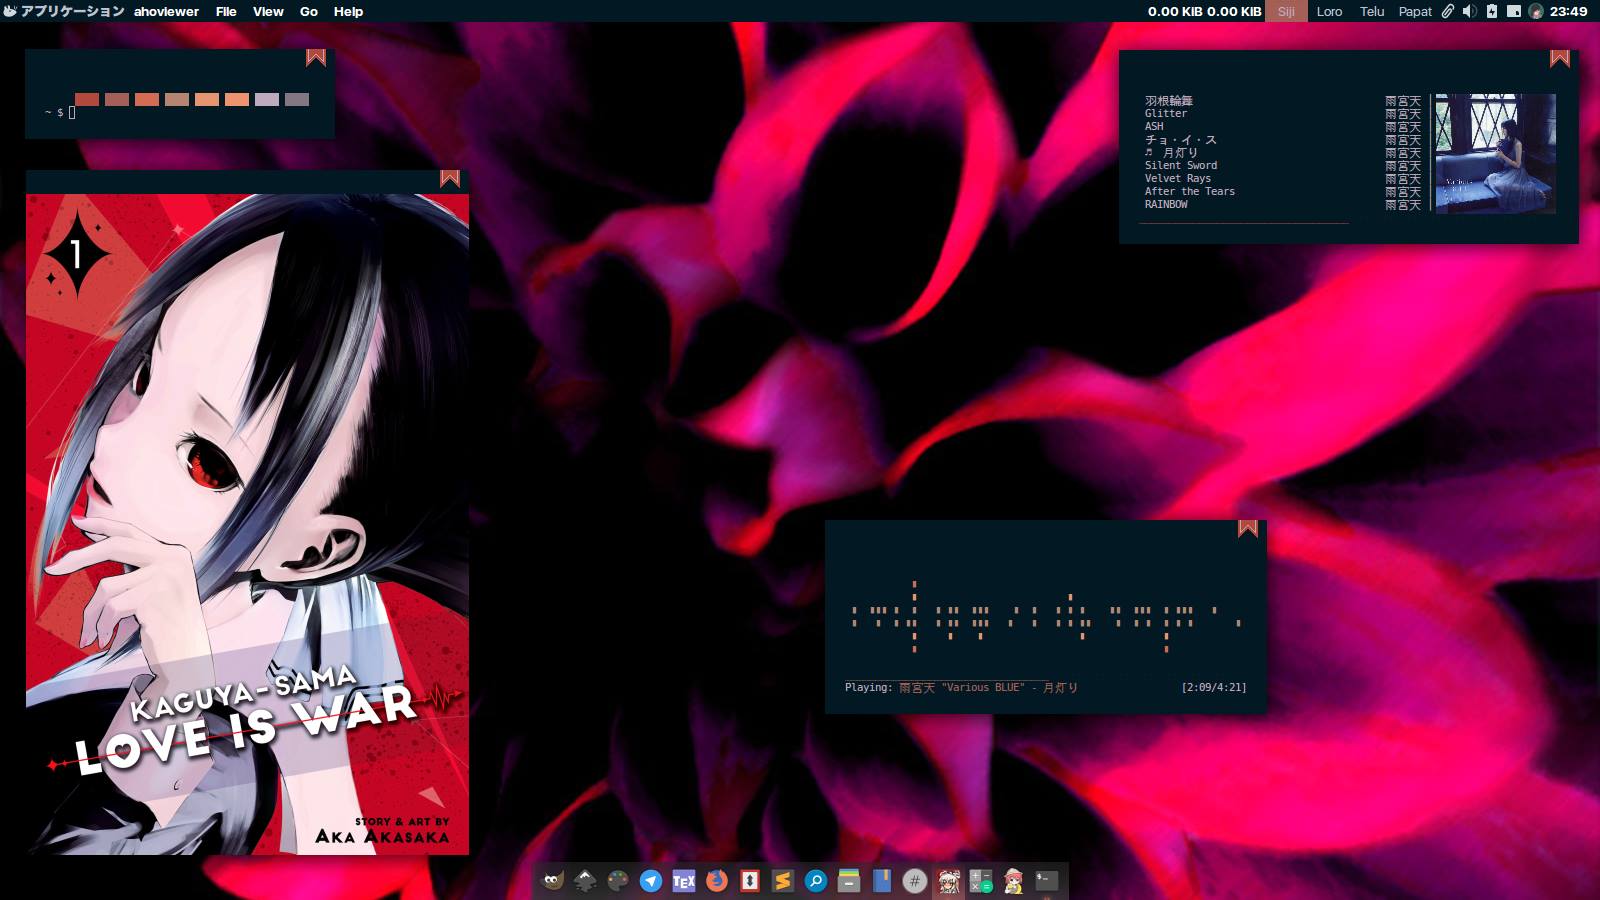1600x900 pixels.
Task: Launch Sublime Text from the dock
Action: [783, 881]
